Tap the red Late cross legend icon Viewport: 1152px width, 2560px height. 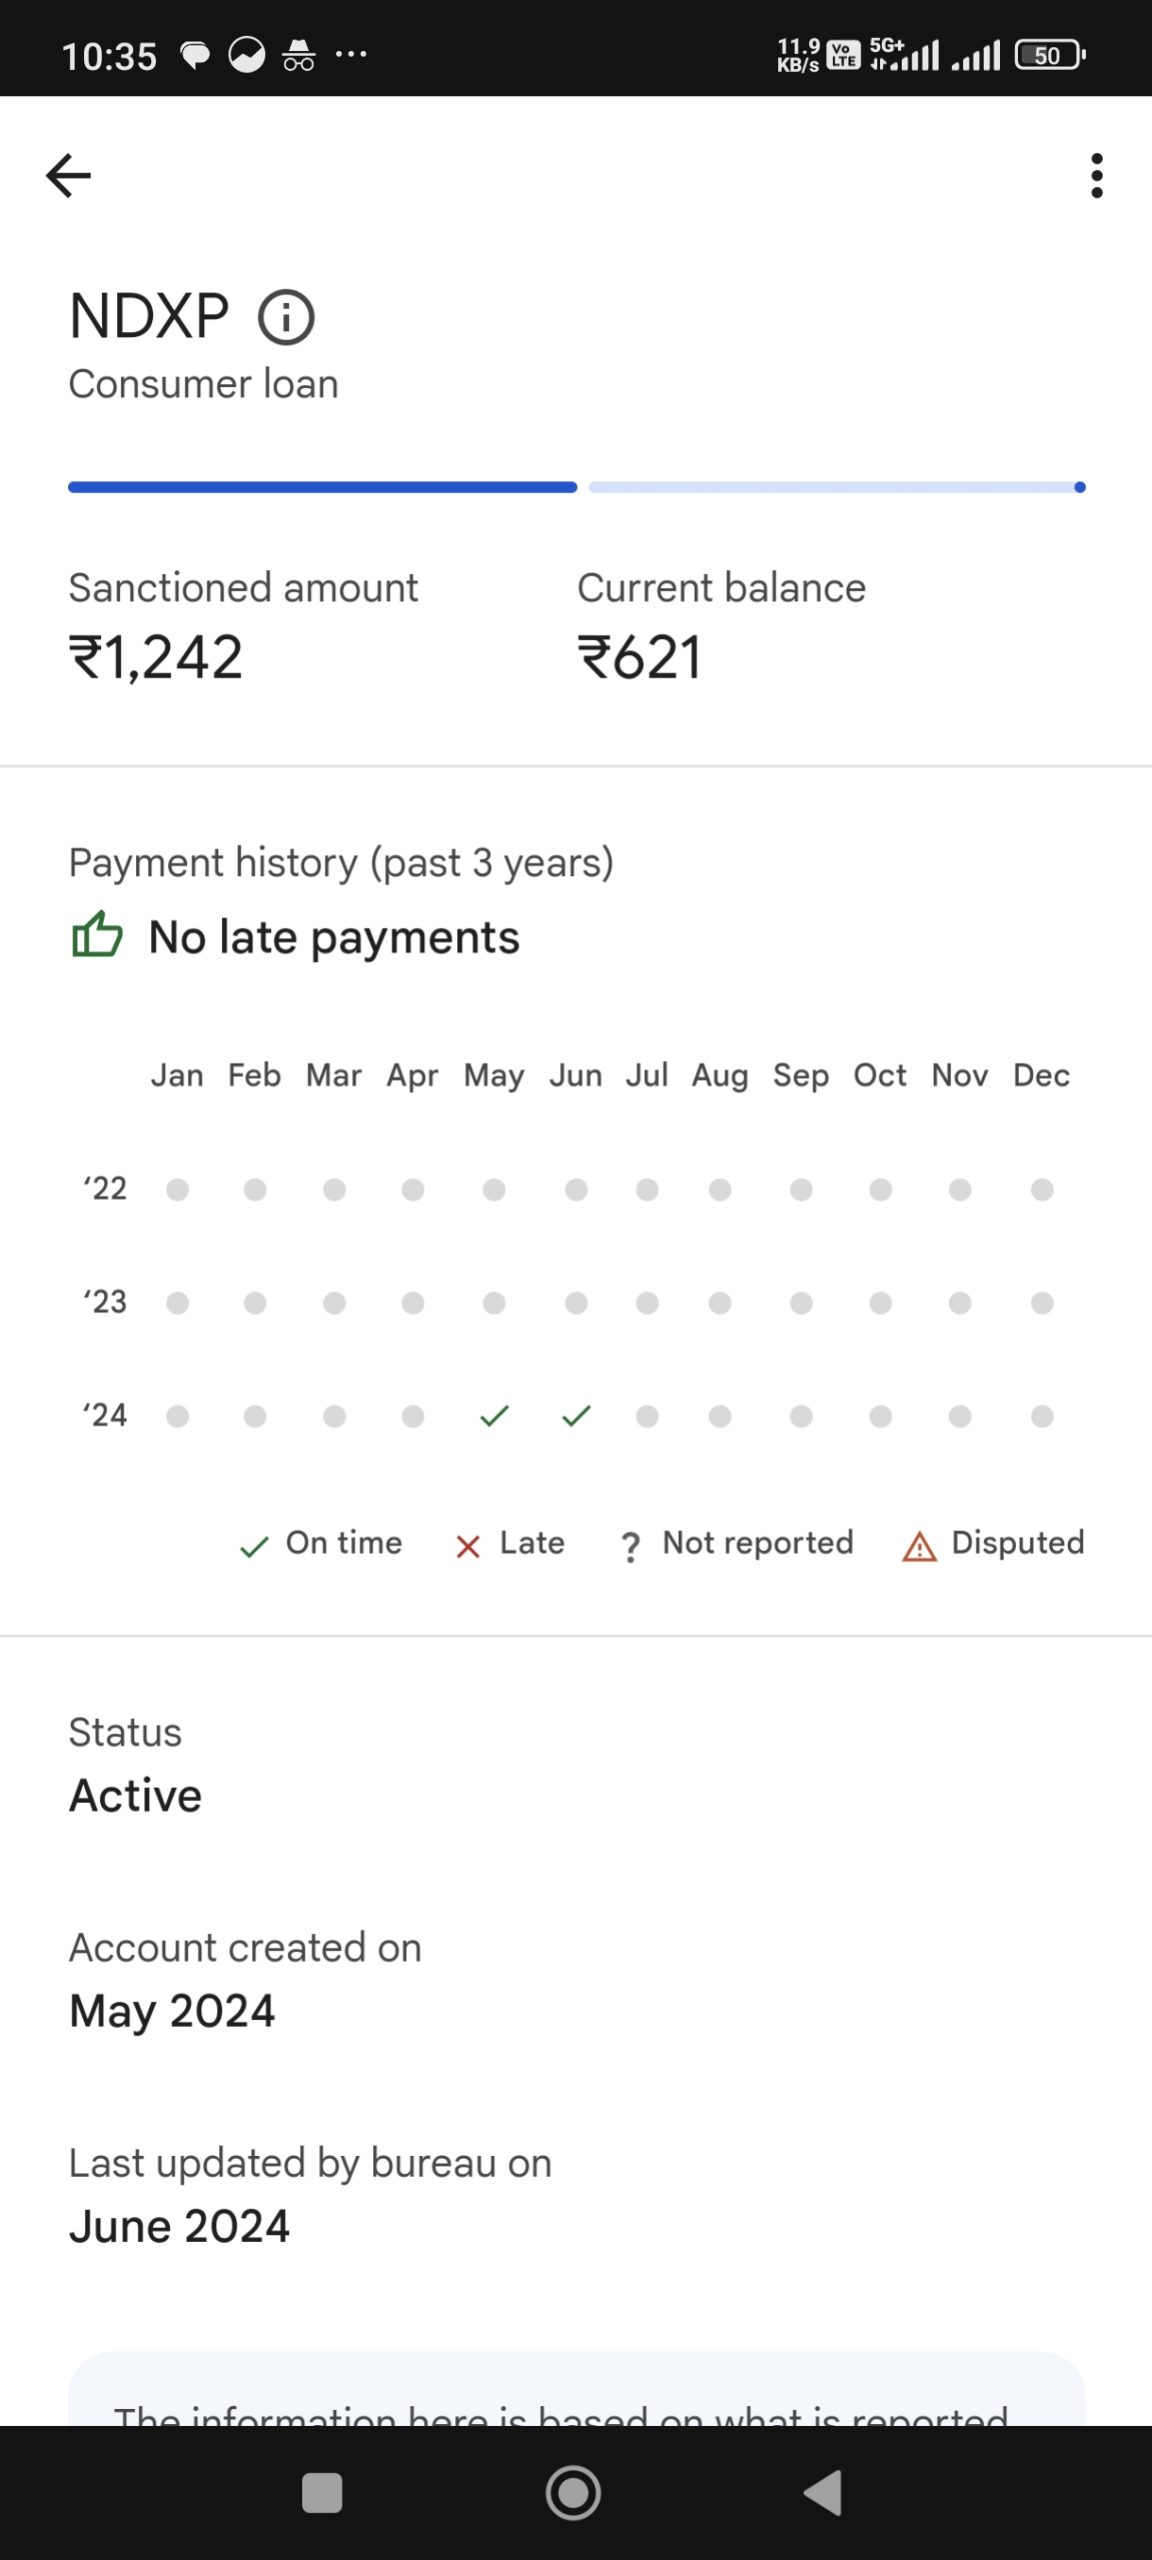[468, 1546]
